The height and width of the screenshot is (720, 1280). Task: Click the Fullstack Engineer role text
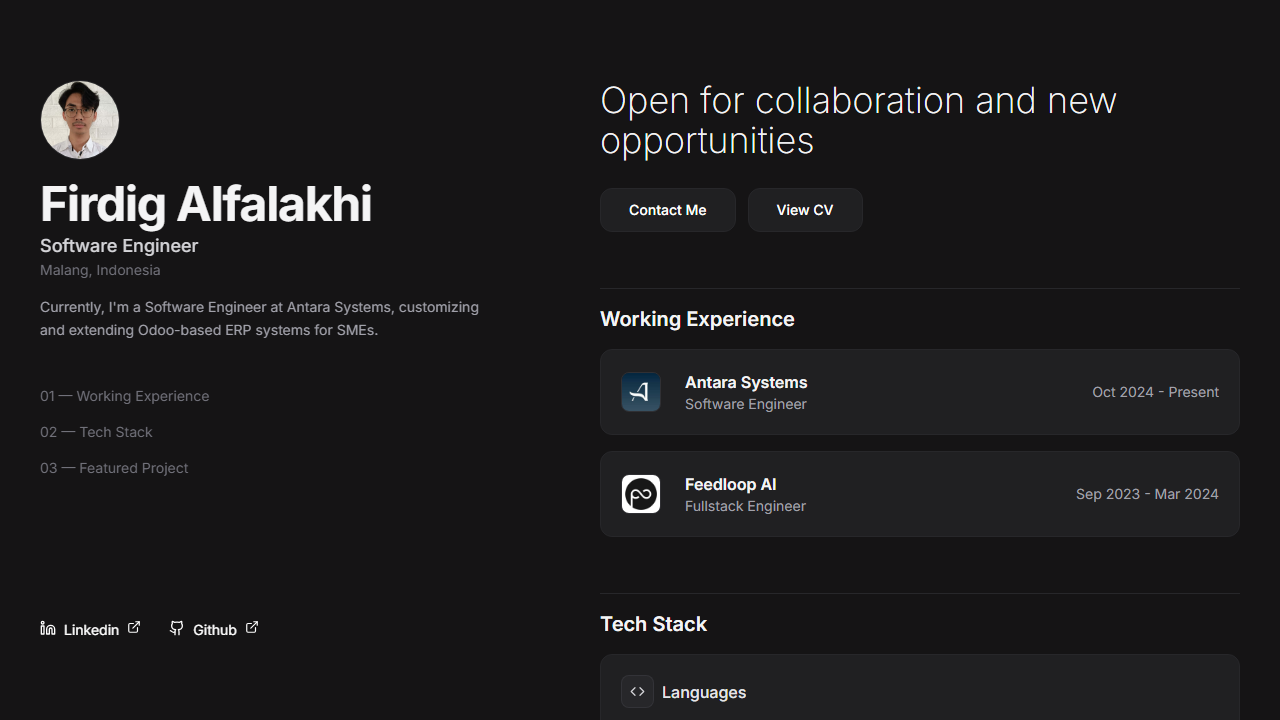coord(745,506)
